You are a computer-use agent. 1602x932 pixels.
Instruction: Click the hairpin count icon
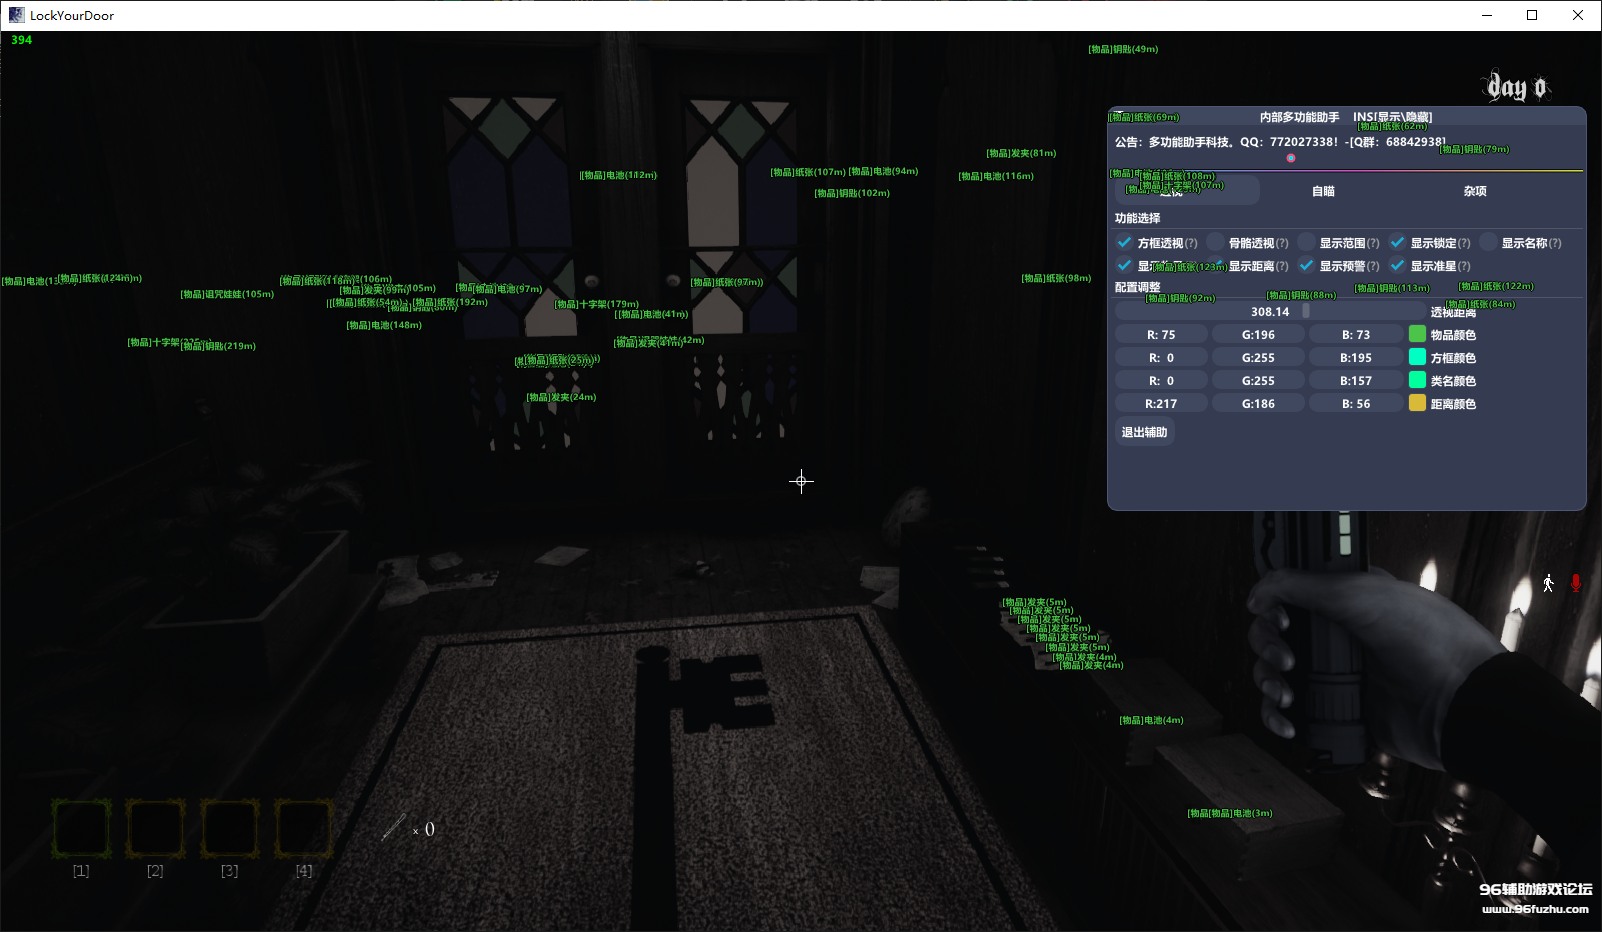click(x=394, y=828)
